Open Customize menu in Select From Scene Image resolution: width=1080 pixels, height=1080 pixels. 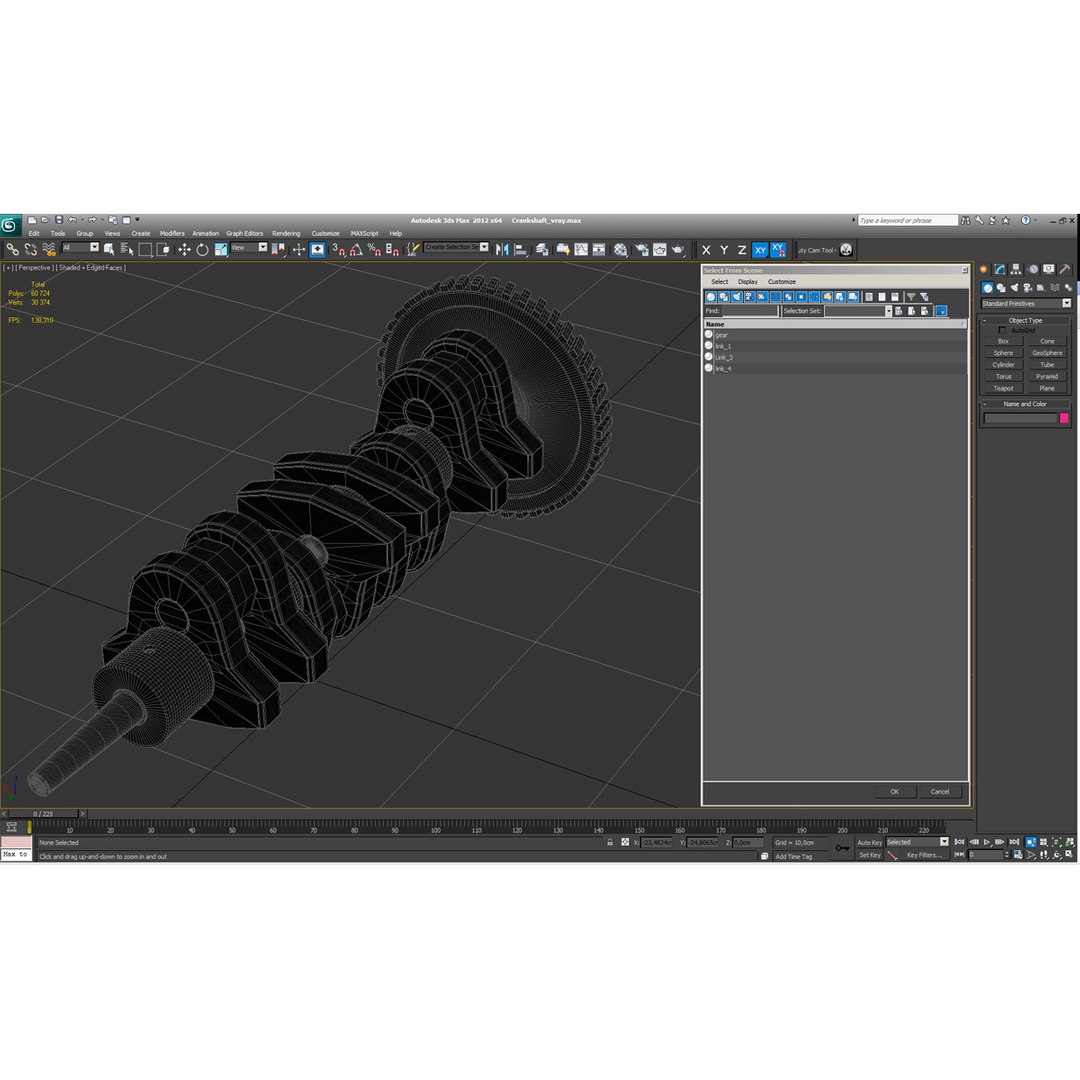tap(782, 282)
